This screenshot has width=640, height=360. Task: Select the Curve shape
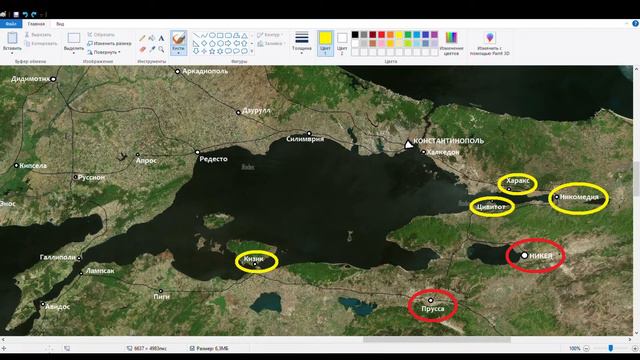coord(204,36)
